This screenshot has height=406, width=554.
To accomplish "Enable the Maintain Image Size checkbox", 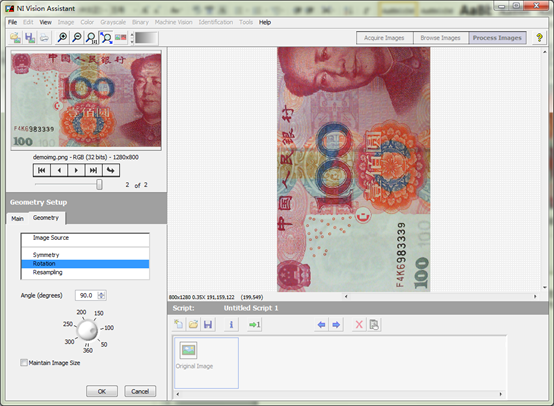I will 24,363.
